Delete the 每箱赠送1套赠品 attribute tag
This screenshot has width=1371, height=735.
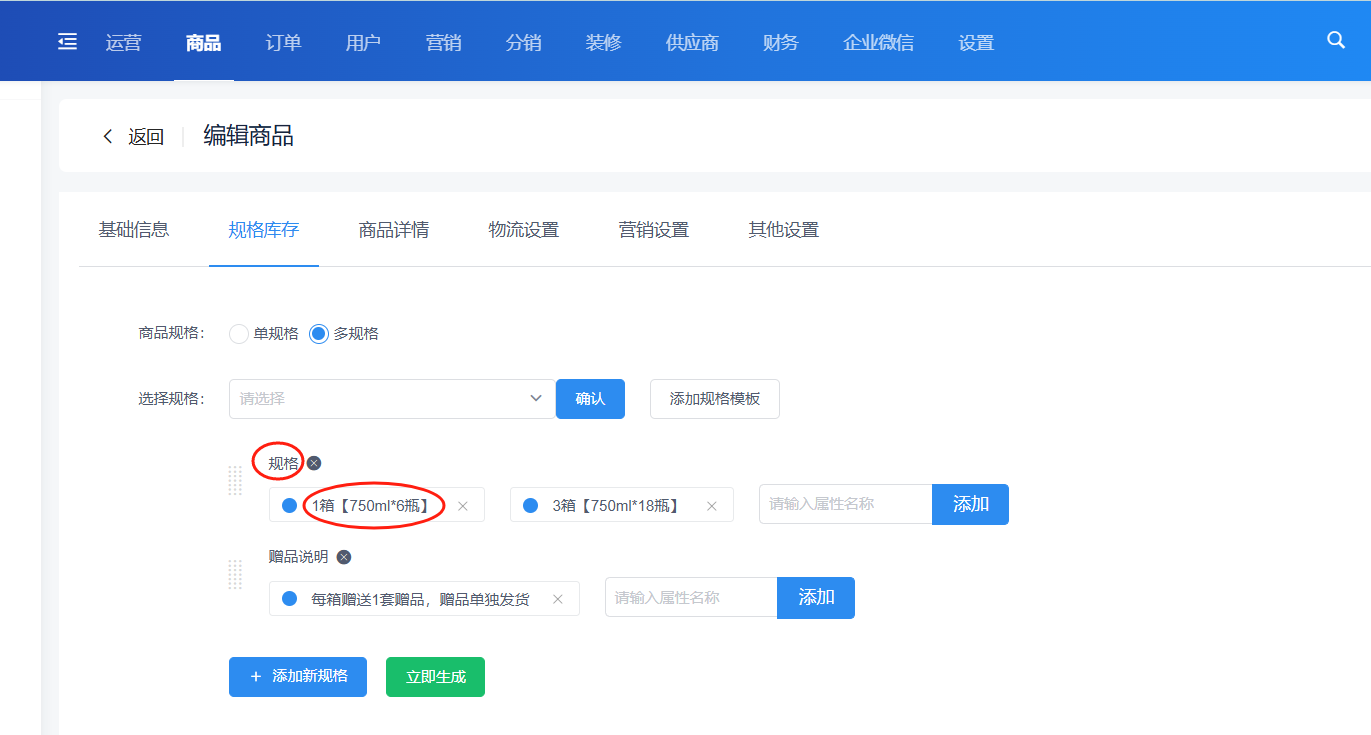558,599
